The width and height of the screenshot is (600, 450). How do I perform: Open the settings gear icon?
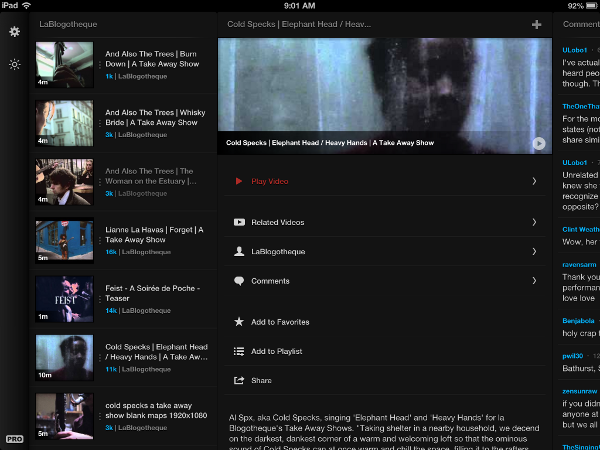click(14, 32)
